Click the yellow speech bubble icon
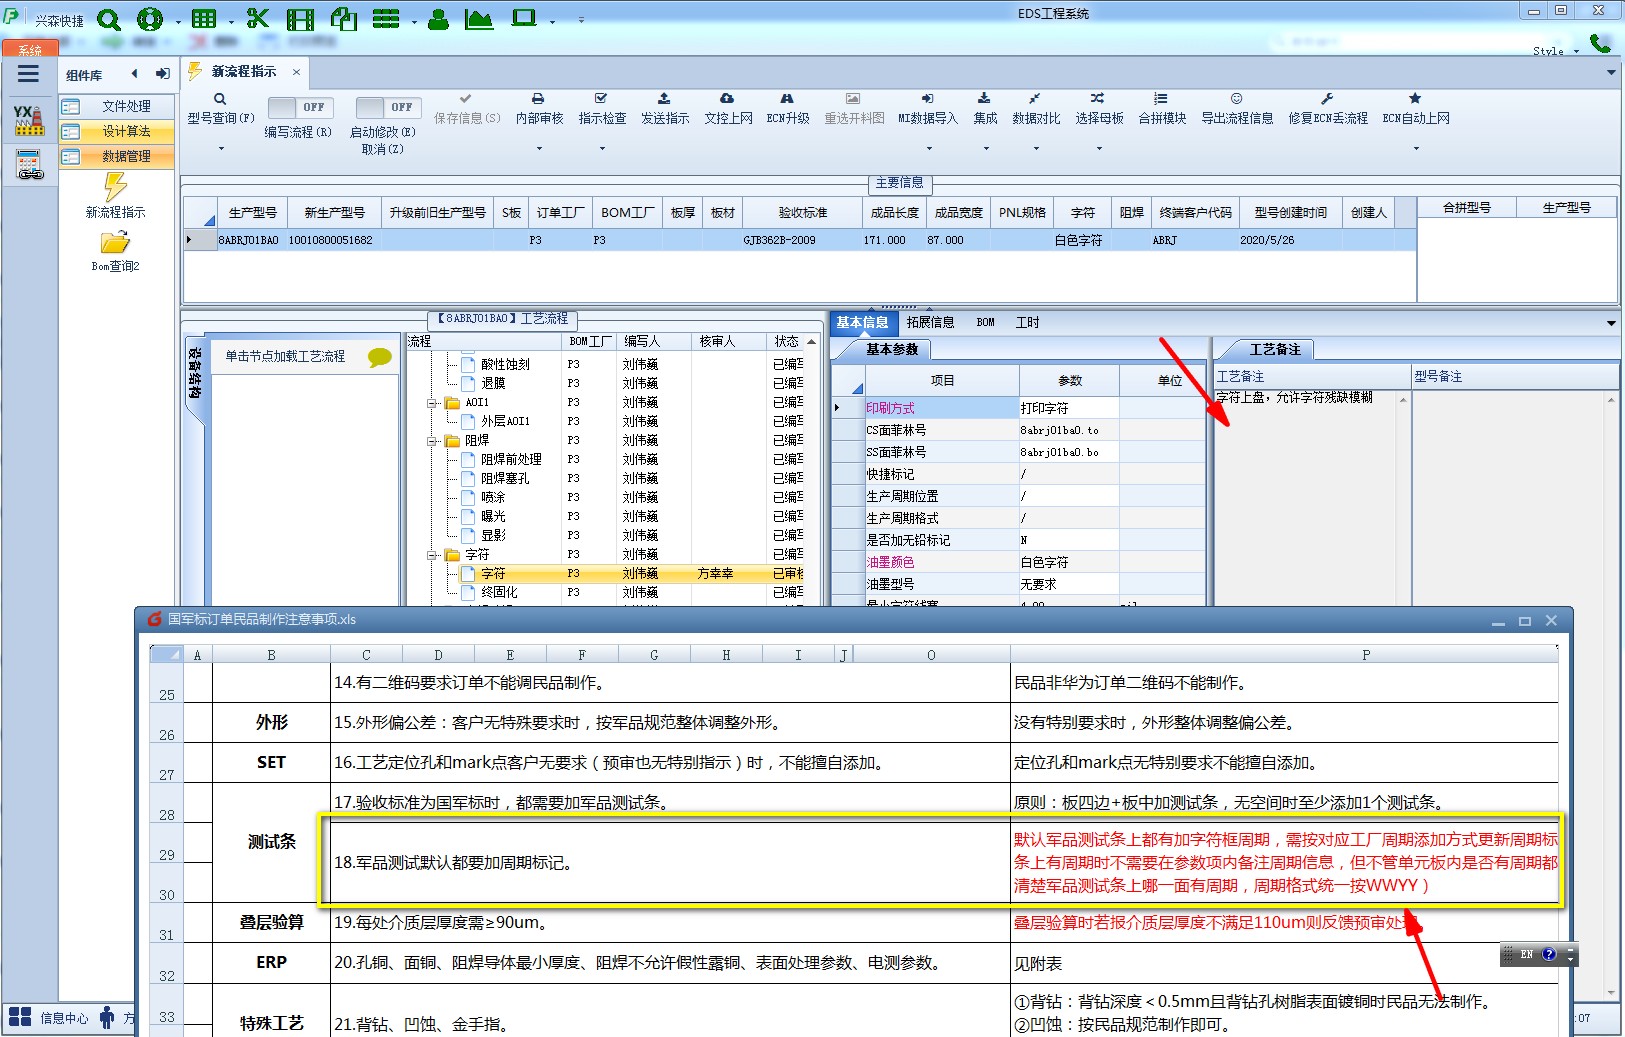Image resolution: width=1625 pixels, height=1037 pixels. point(380,357)
